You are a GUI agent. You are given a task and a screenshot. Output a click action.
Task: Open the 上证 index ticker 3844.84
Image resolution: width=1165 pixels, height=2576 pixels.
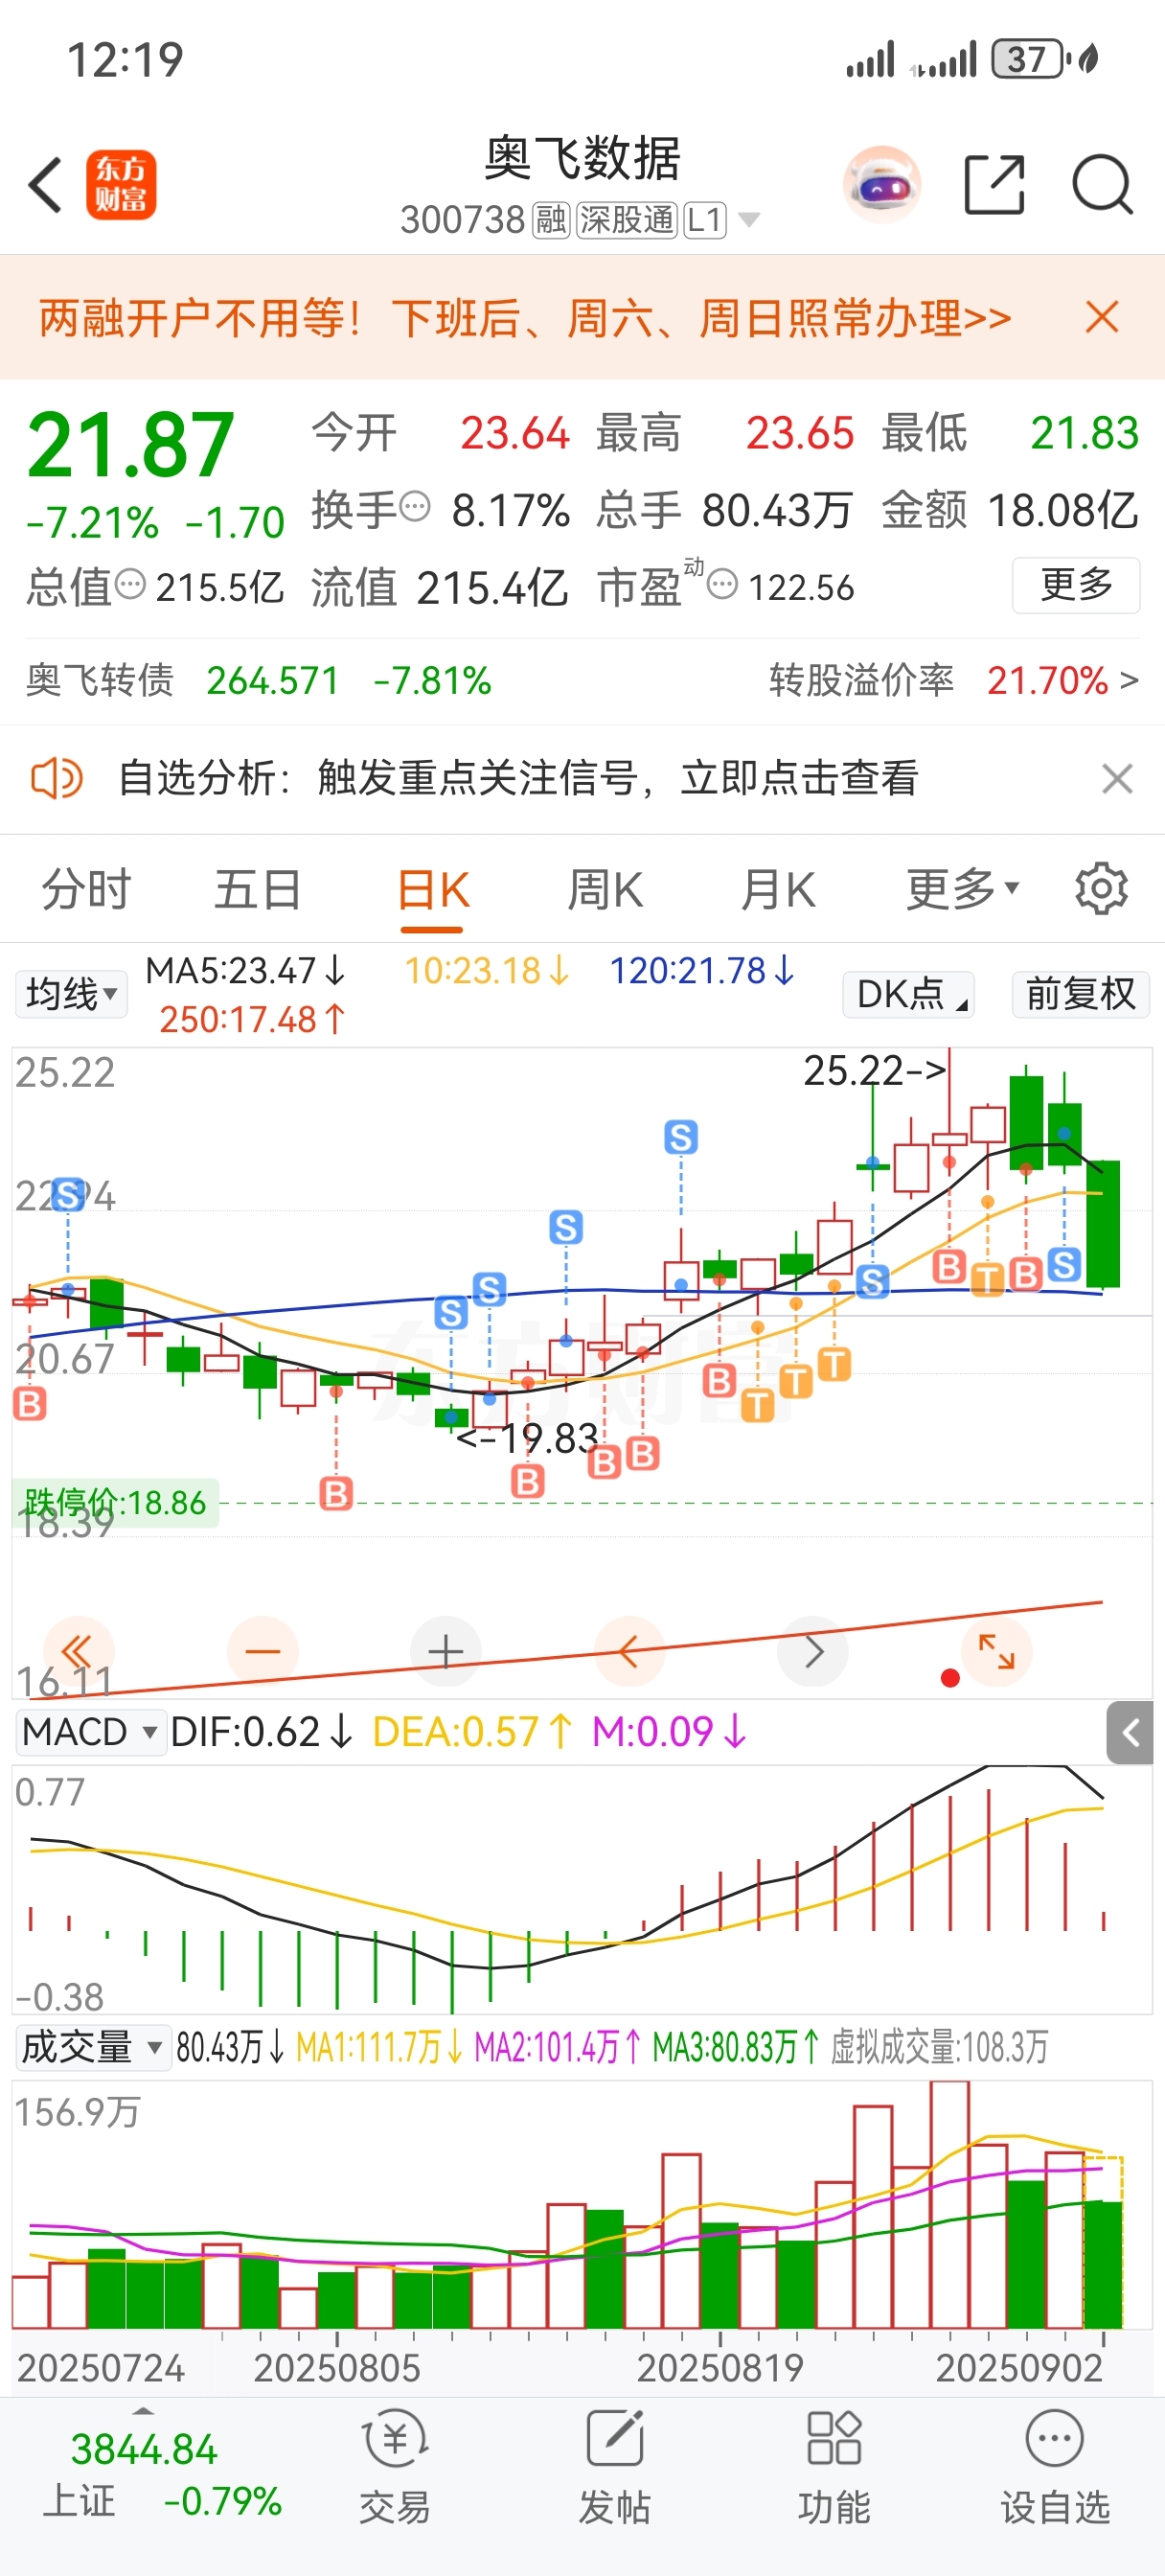(x=144, y=2450)
